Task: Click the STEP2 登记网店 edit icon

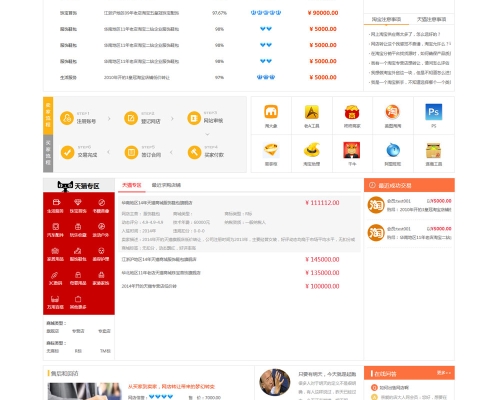Action: [131, 118]
